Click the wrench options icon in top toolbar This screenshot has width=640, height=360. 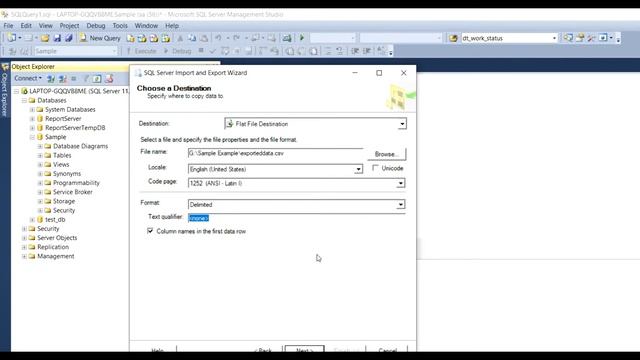tap(591, 38)
